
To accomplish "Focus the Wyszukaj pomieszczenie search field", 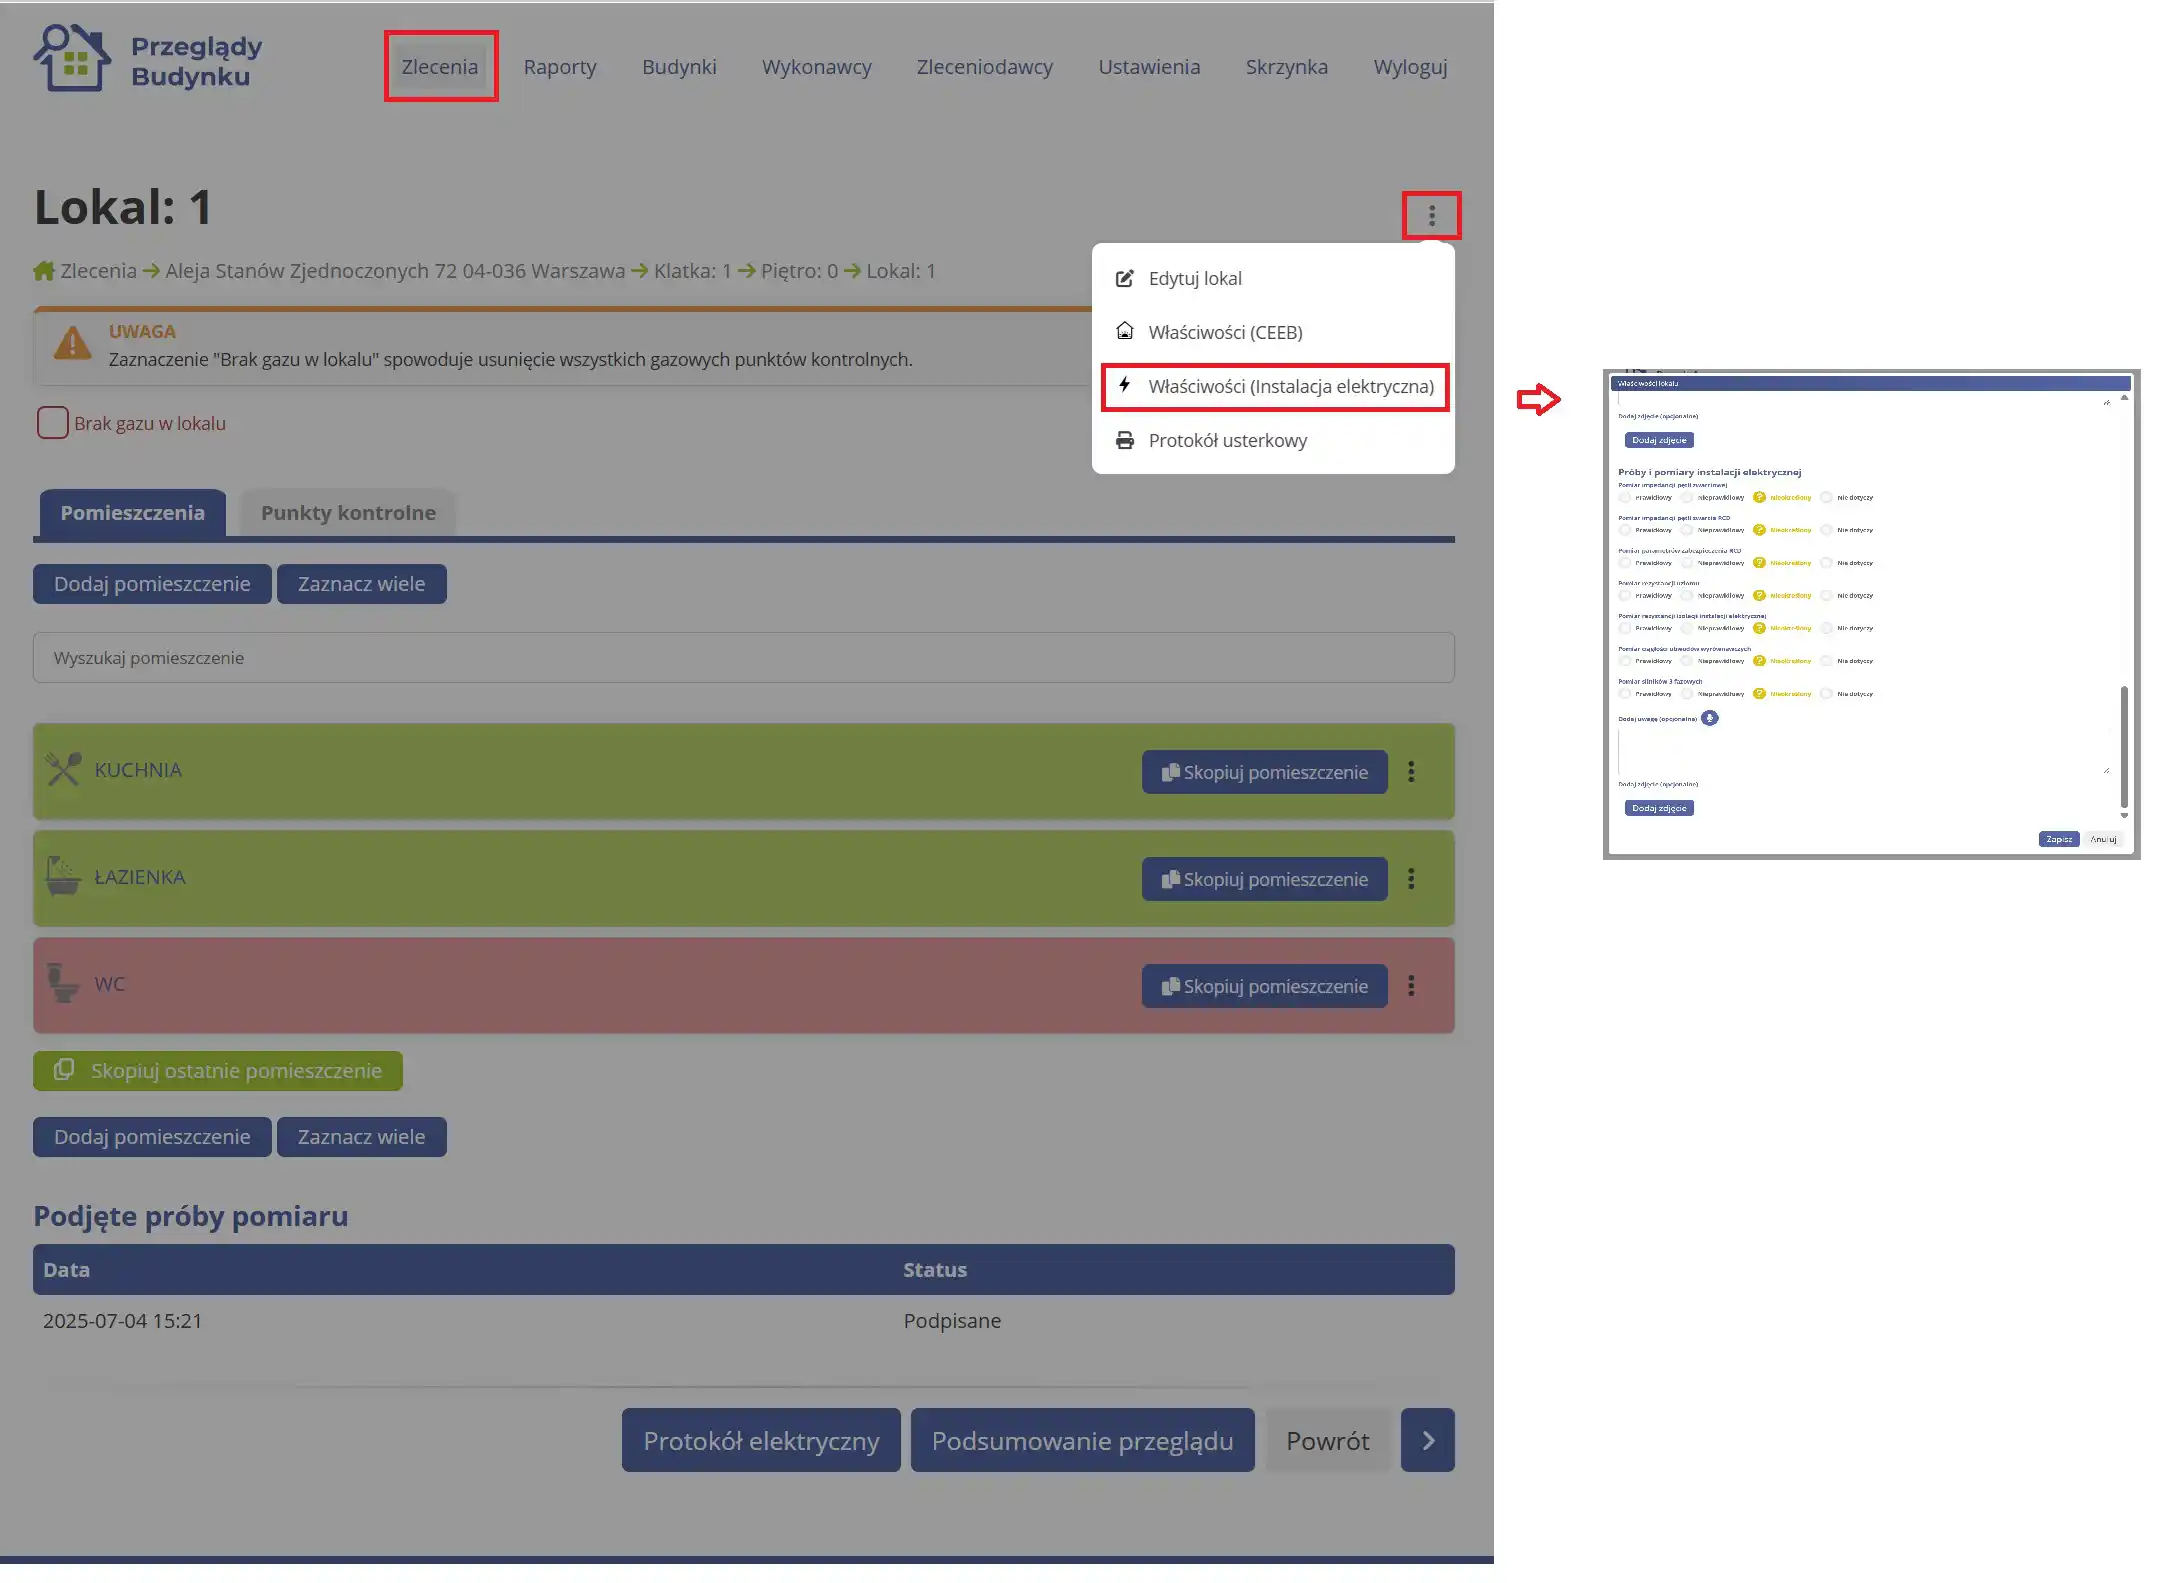I will pyautogui.click(x=743, y=657).
